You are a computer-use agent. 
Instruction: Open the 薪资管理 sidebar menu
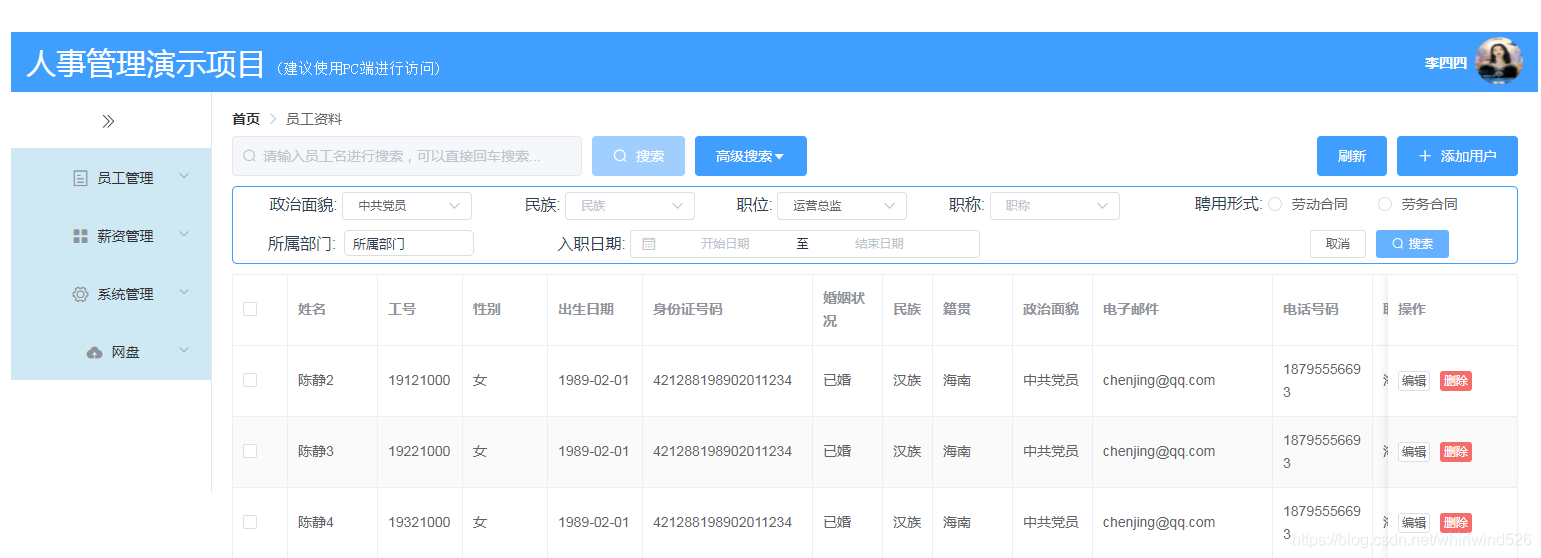111,236
